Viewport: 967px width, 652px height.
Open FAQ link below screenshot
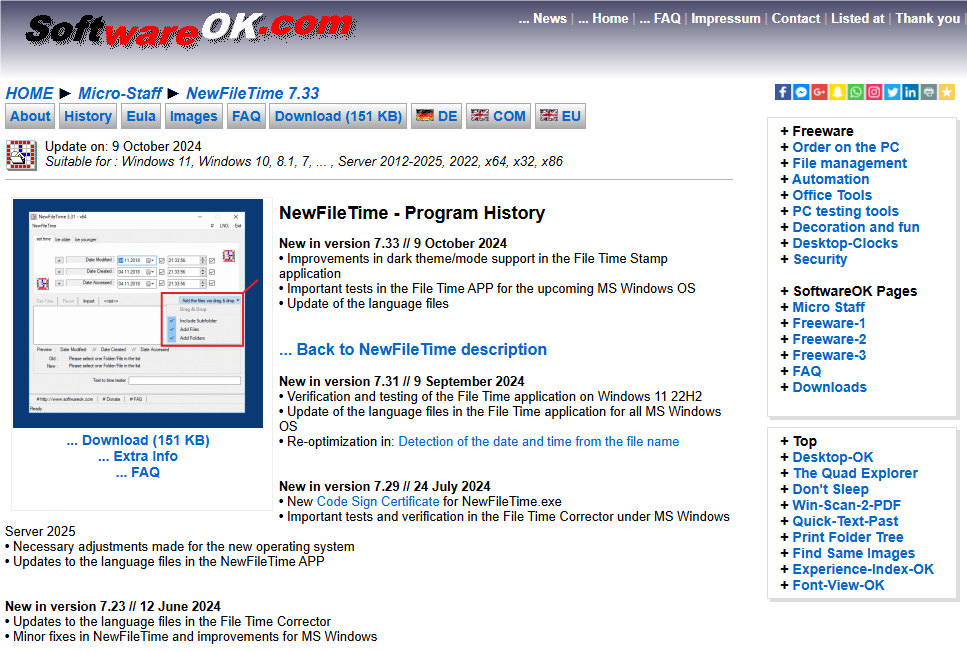138,472
